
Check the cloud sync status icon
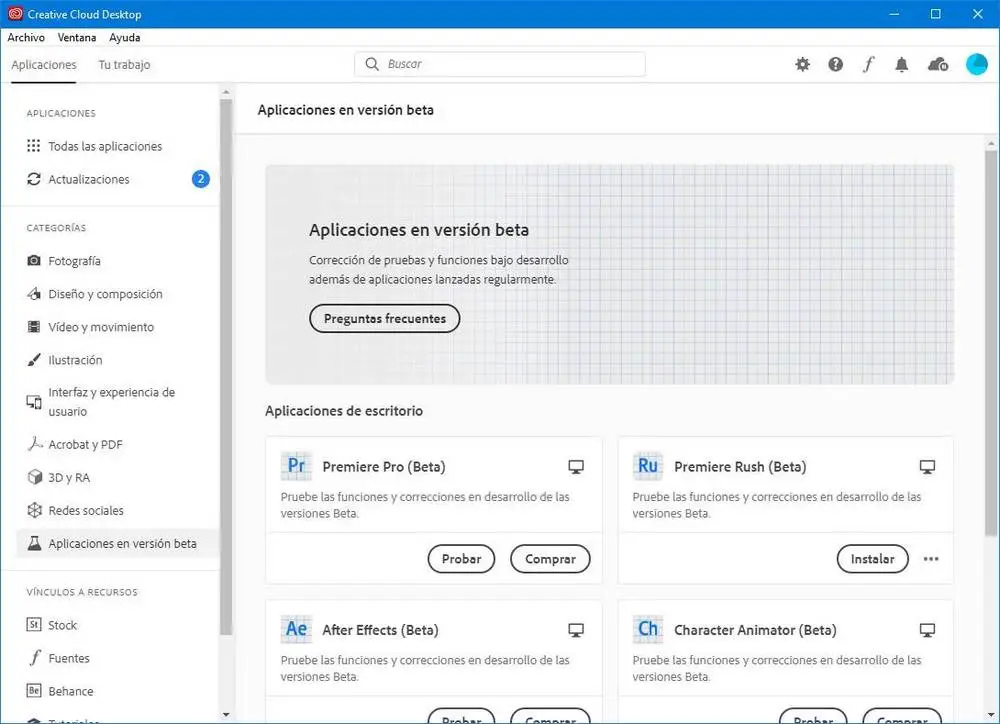click(x=937, y=64)
